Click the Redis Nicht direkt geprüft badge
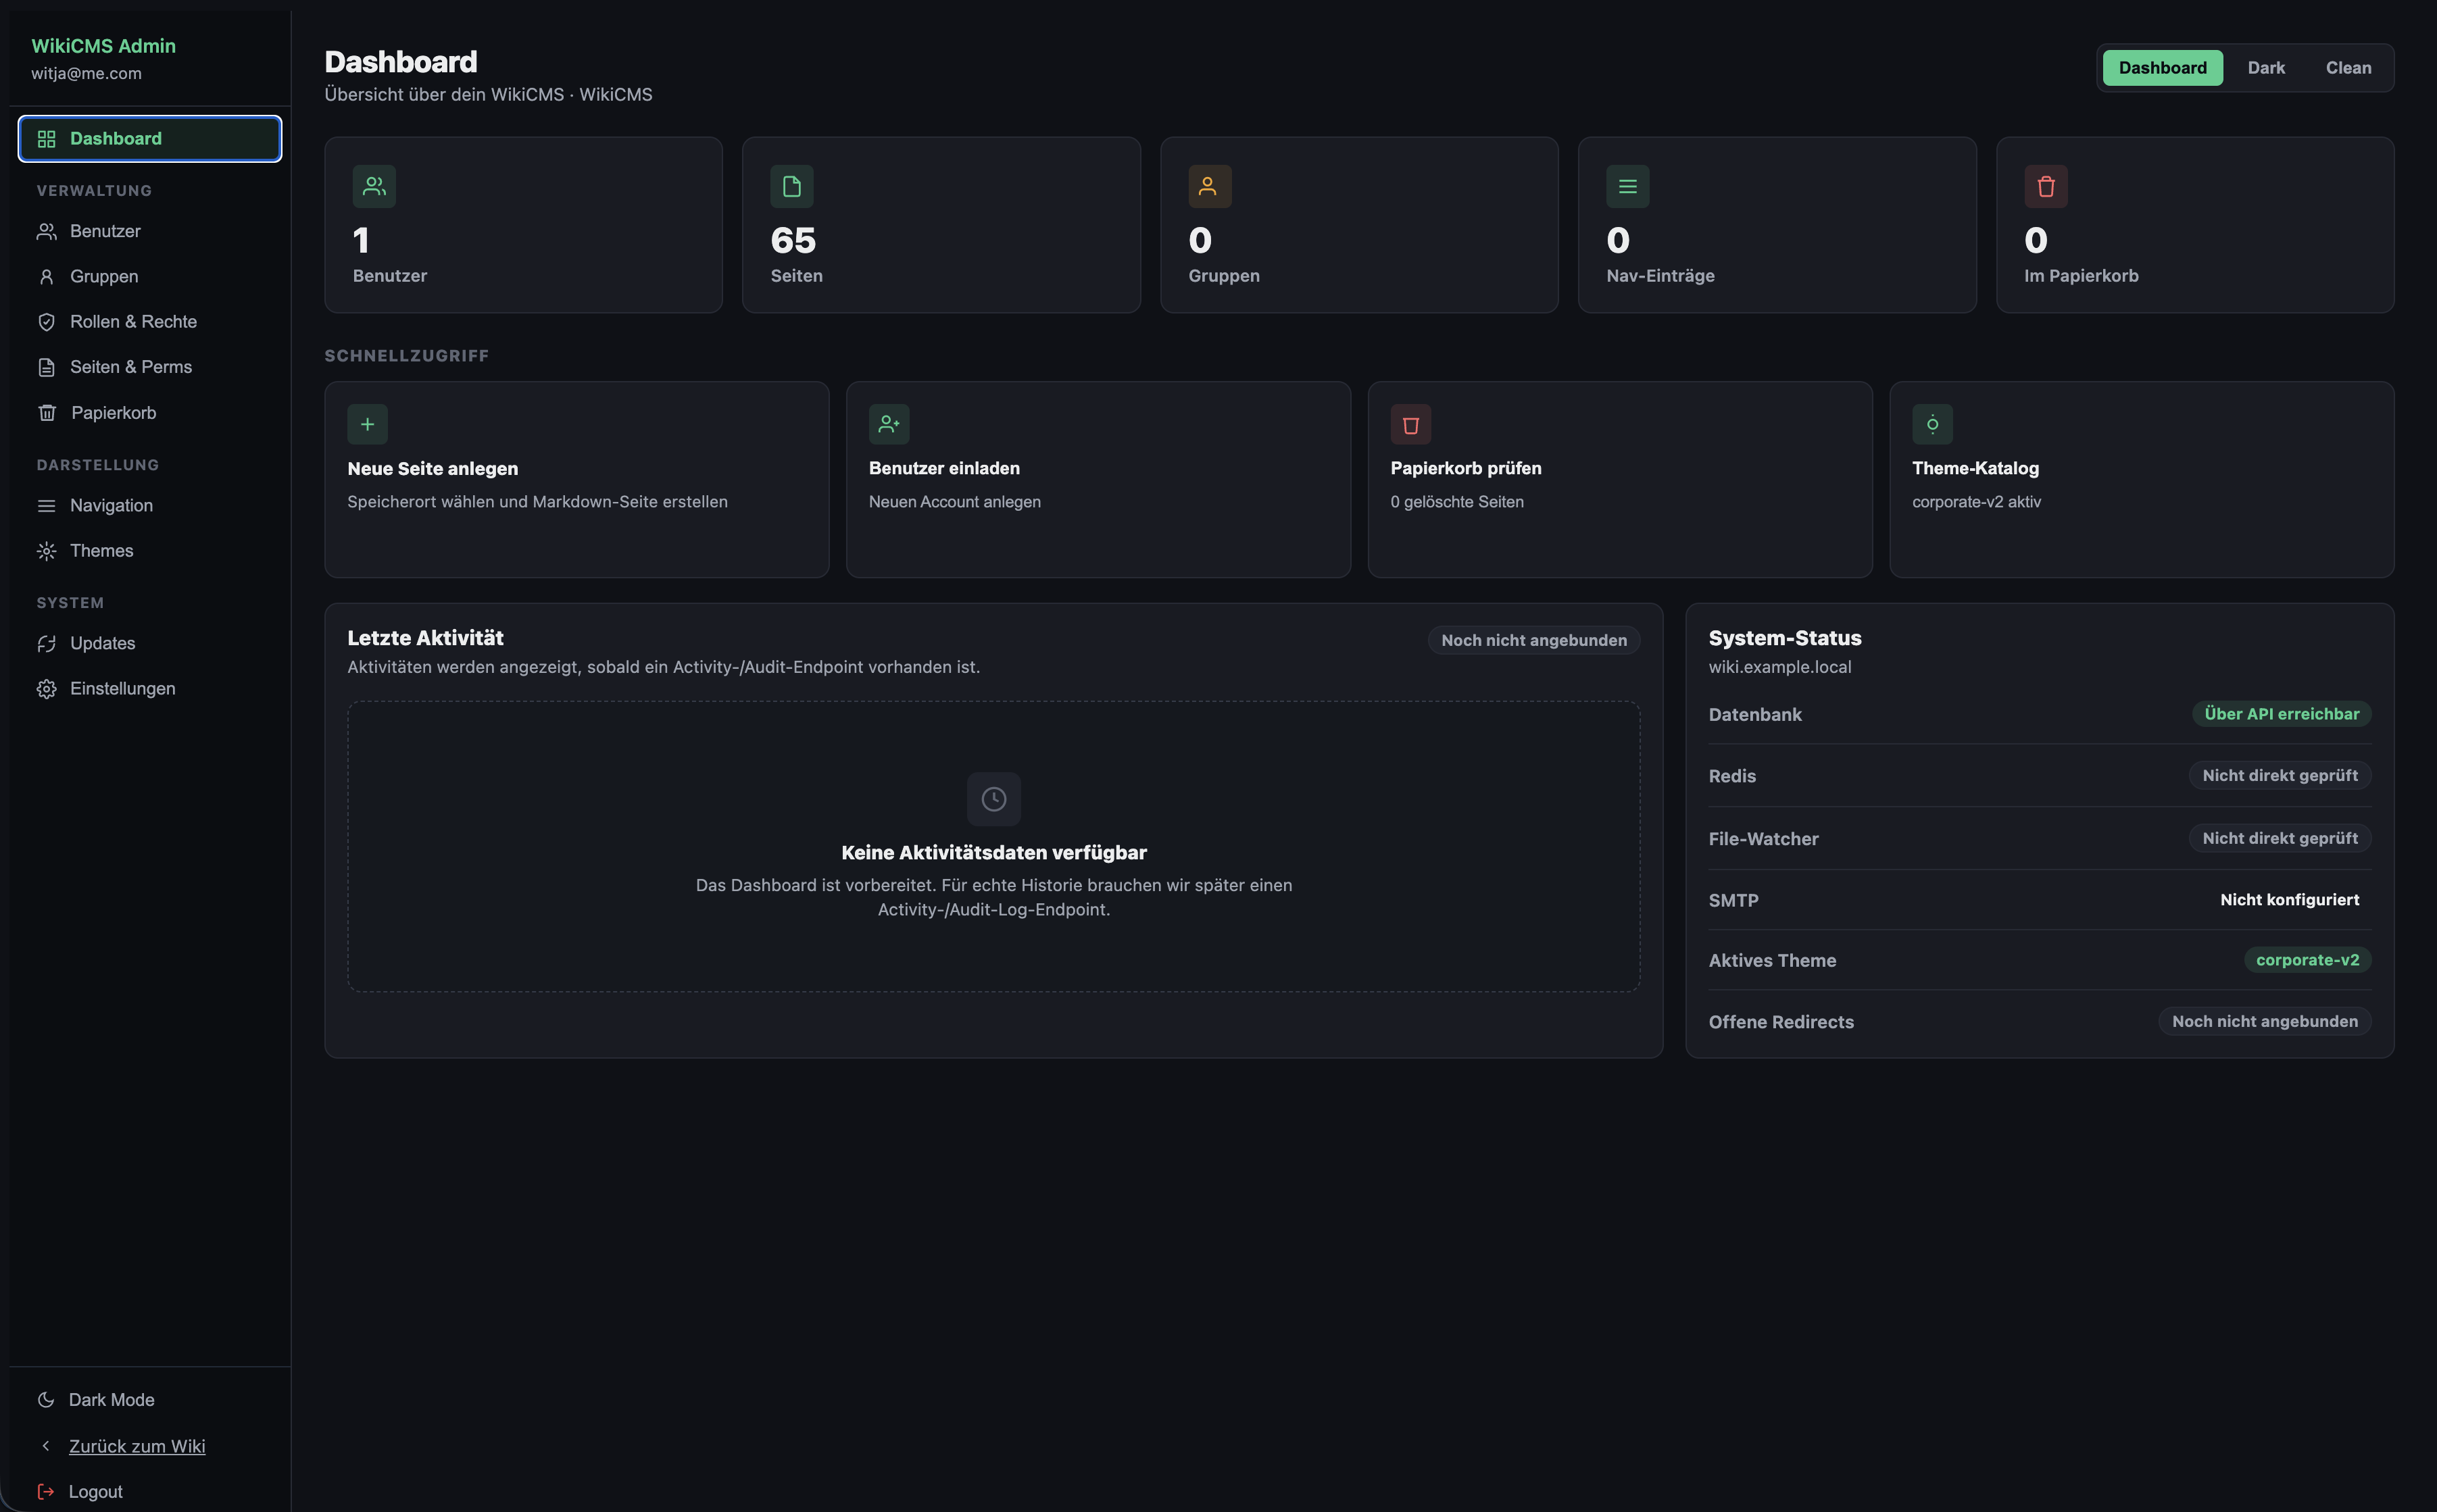Screen dimensions: 2437x1512 pyautogui.click(x=2280, y=776)
